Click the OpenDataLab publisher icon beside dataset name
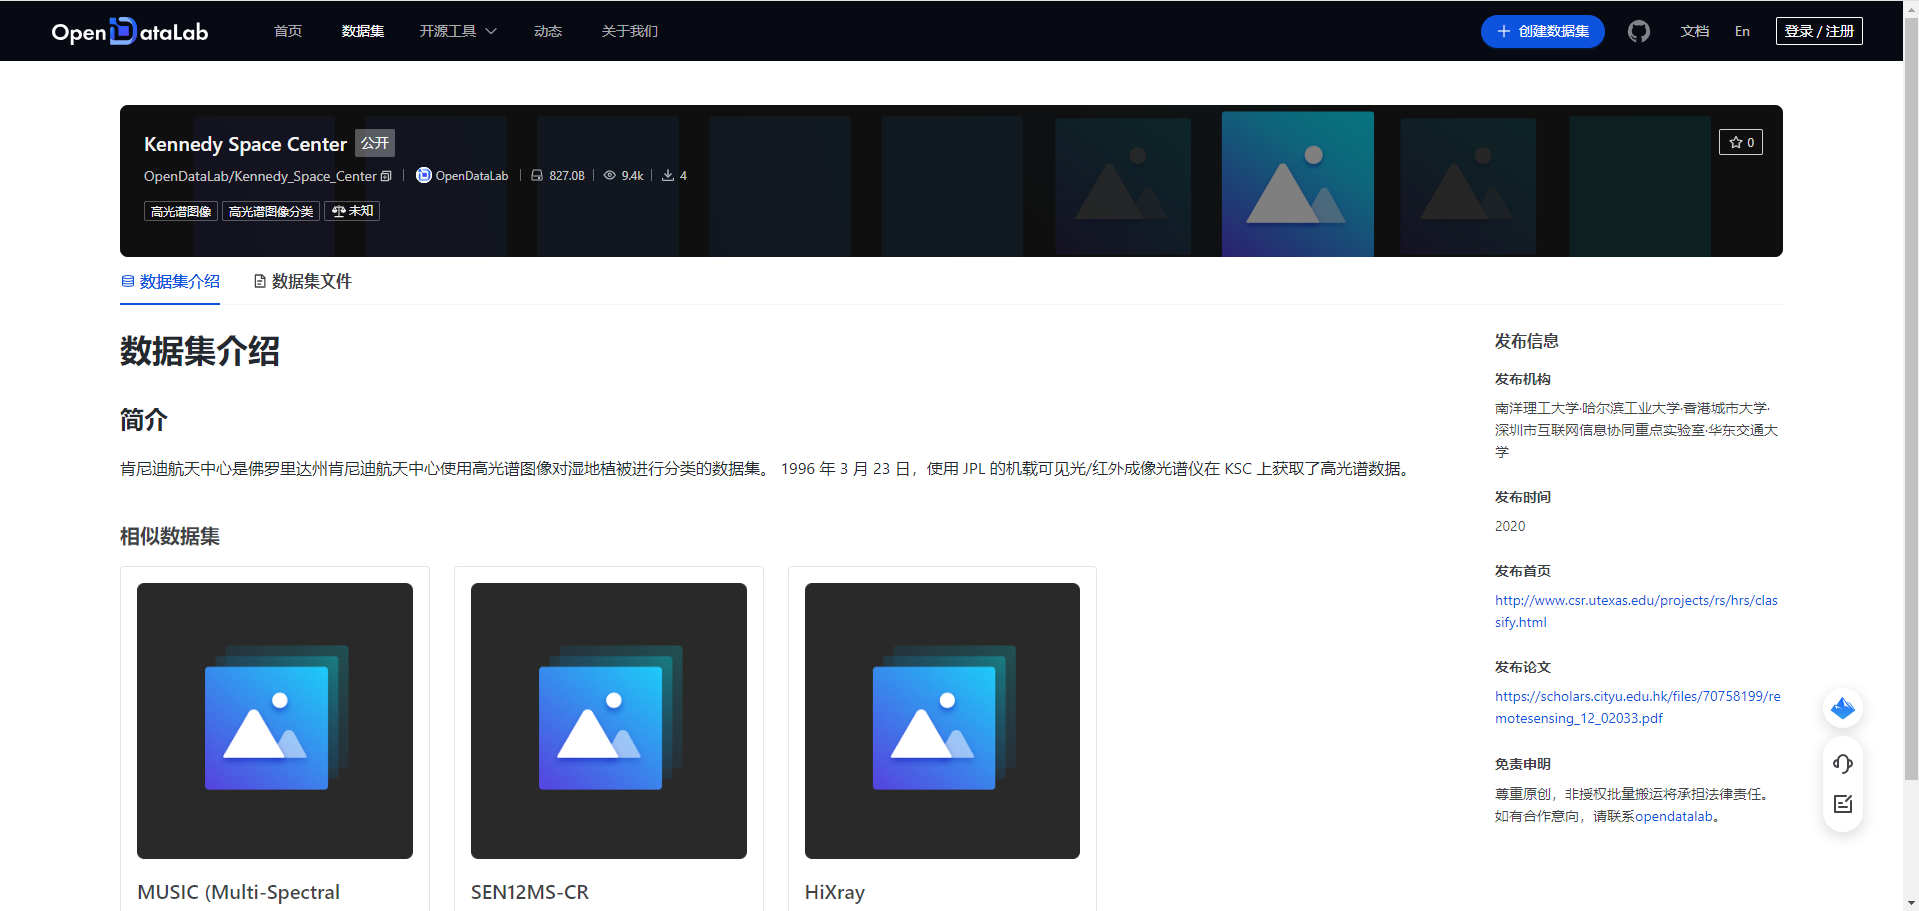This screenshot has height=911, width=1919. coord(423,175)
